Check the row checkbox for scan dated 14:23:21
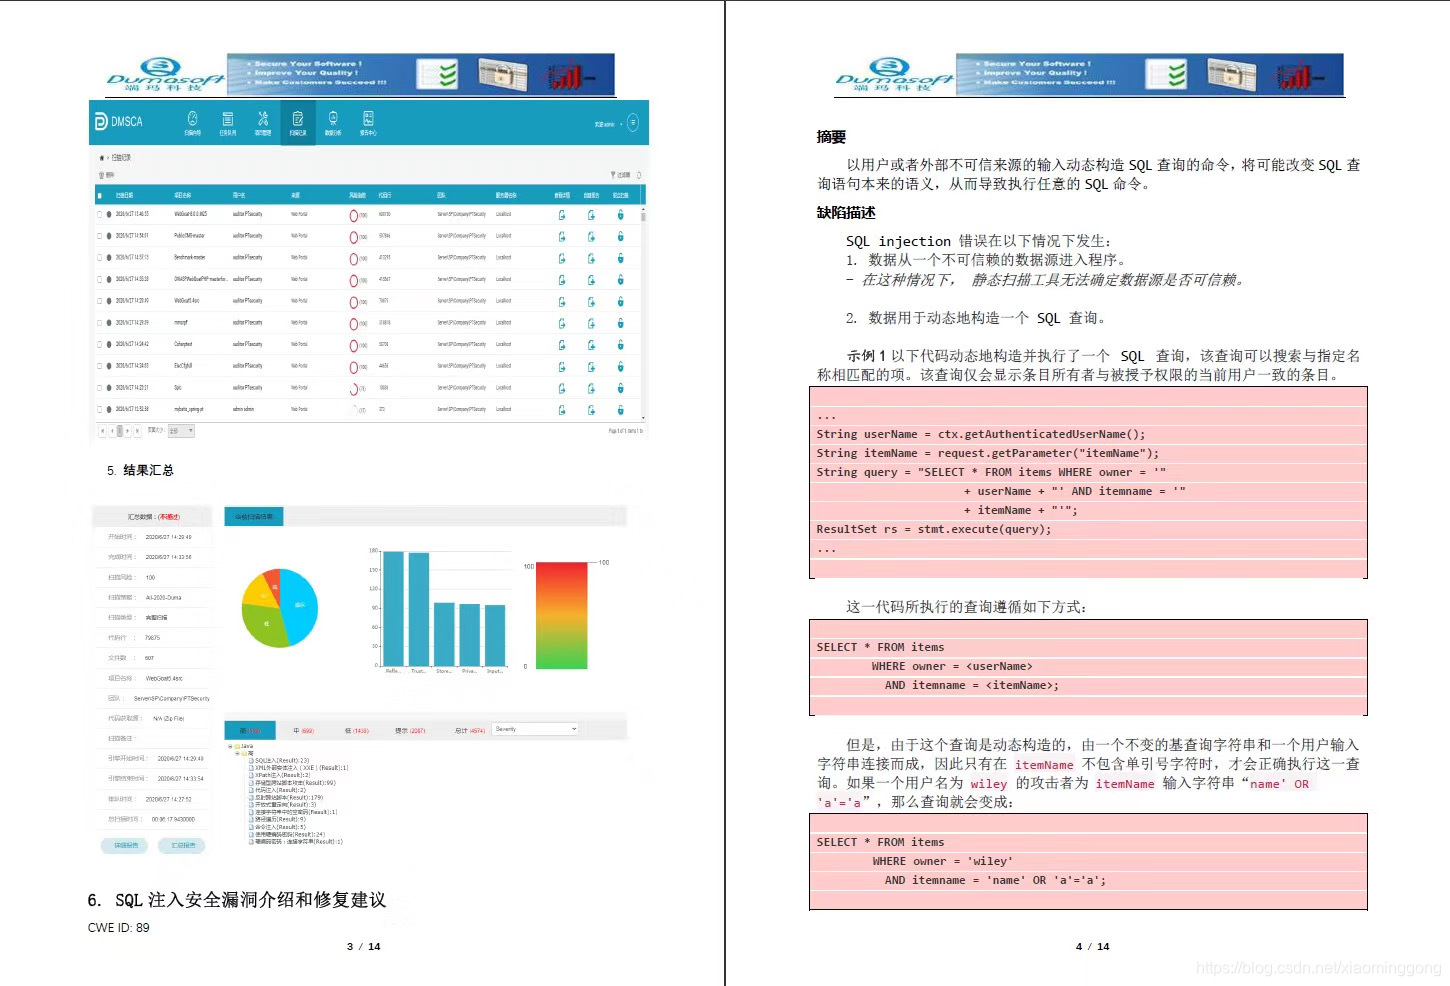The image size is (1450, 986). tap(100, 388)
